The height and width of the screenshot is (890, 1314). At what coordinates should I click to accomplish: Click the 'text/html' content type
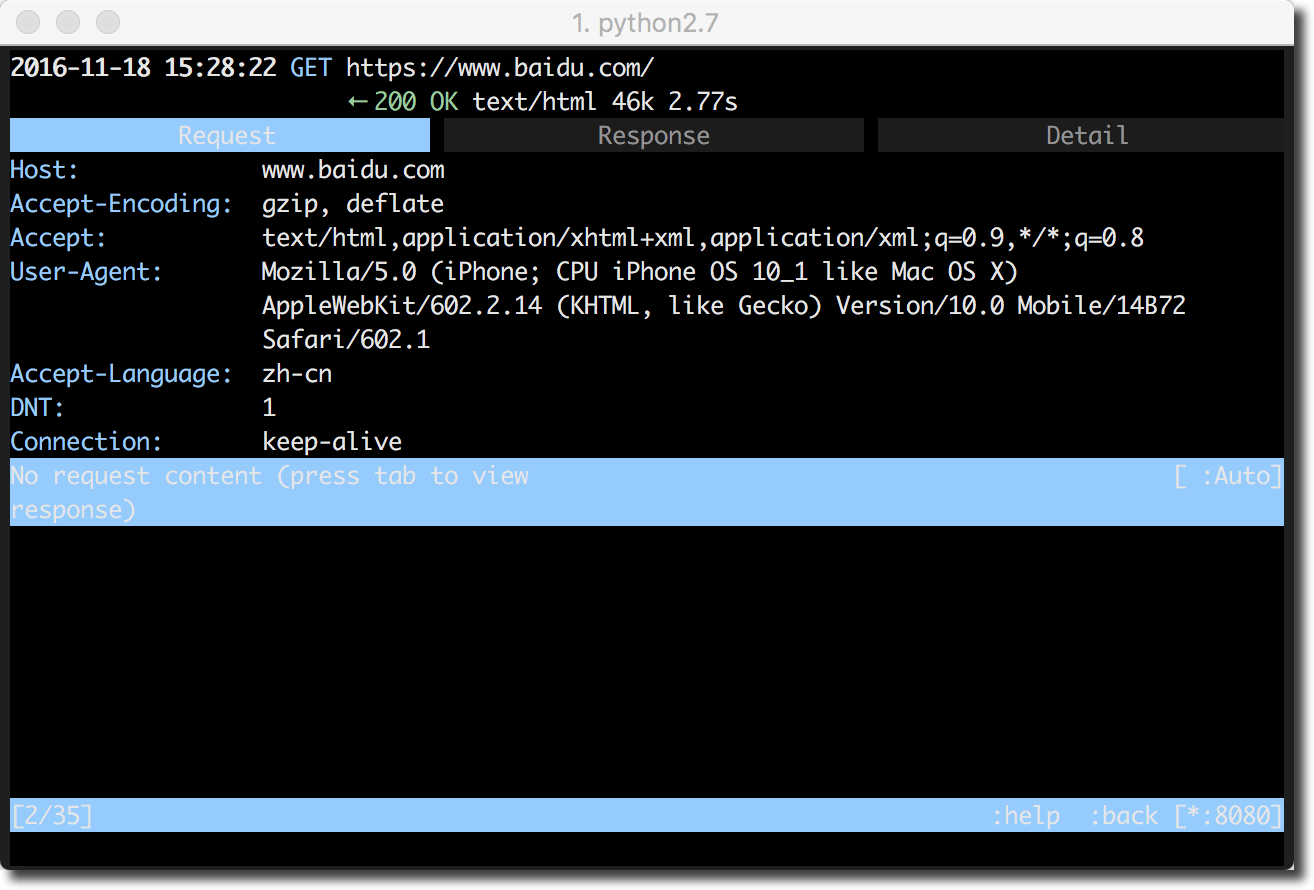(535, 102)
